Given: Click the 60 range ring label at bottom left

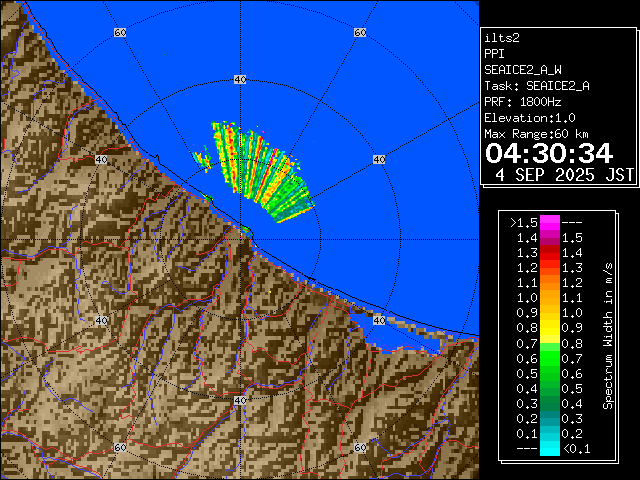Looking at the screenshot, I should pos(120,447).
